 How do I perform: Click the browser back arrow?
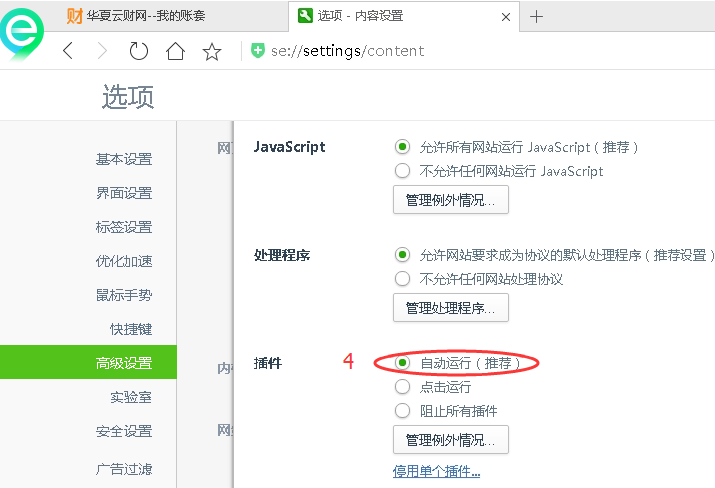(68, 51)
